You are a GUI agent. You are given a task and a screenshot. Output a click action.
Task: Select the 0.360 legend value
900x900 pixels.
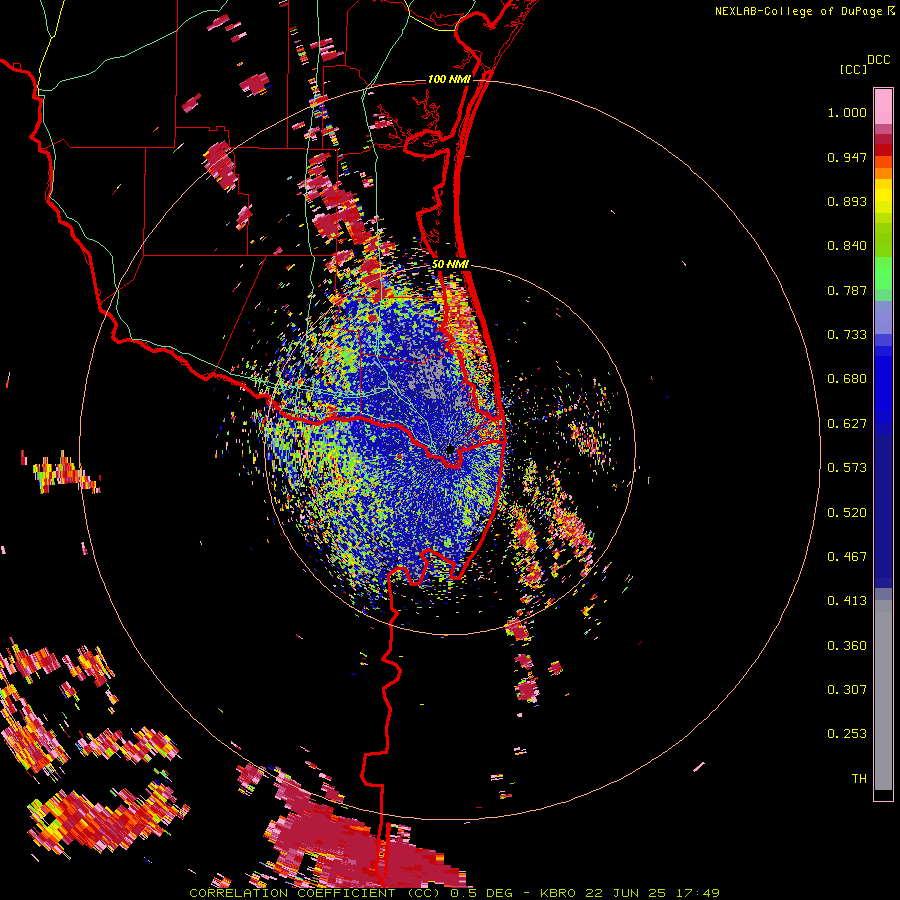[847, 646]
